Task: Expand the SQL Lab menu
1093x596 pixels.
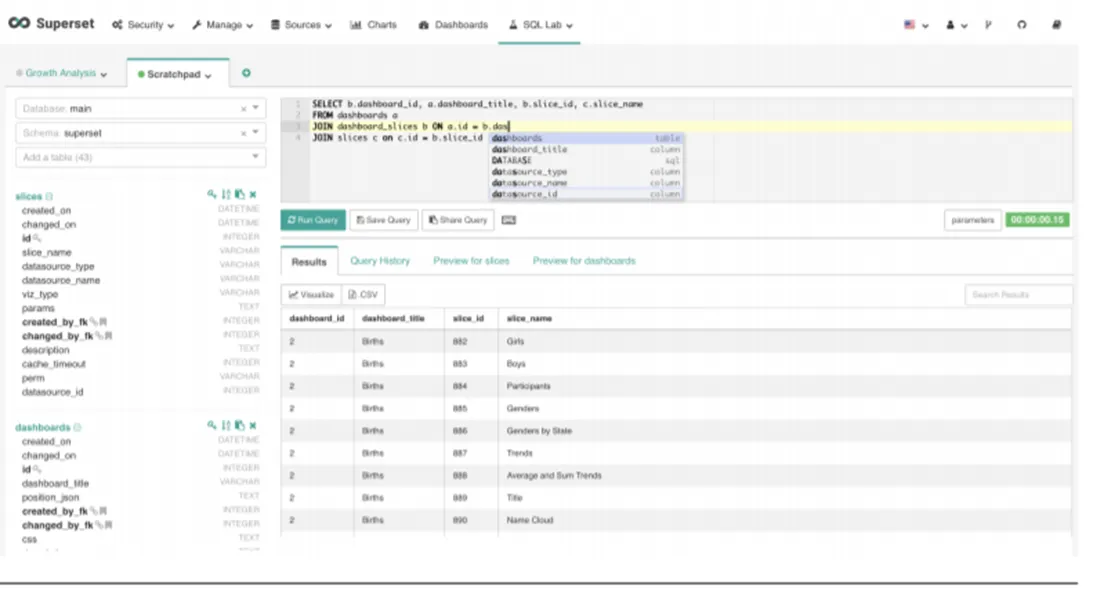Action: [x=541, y=25]
